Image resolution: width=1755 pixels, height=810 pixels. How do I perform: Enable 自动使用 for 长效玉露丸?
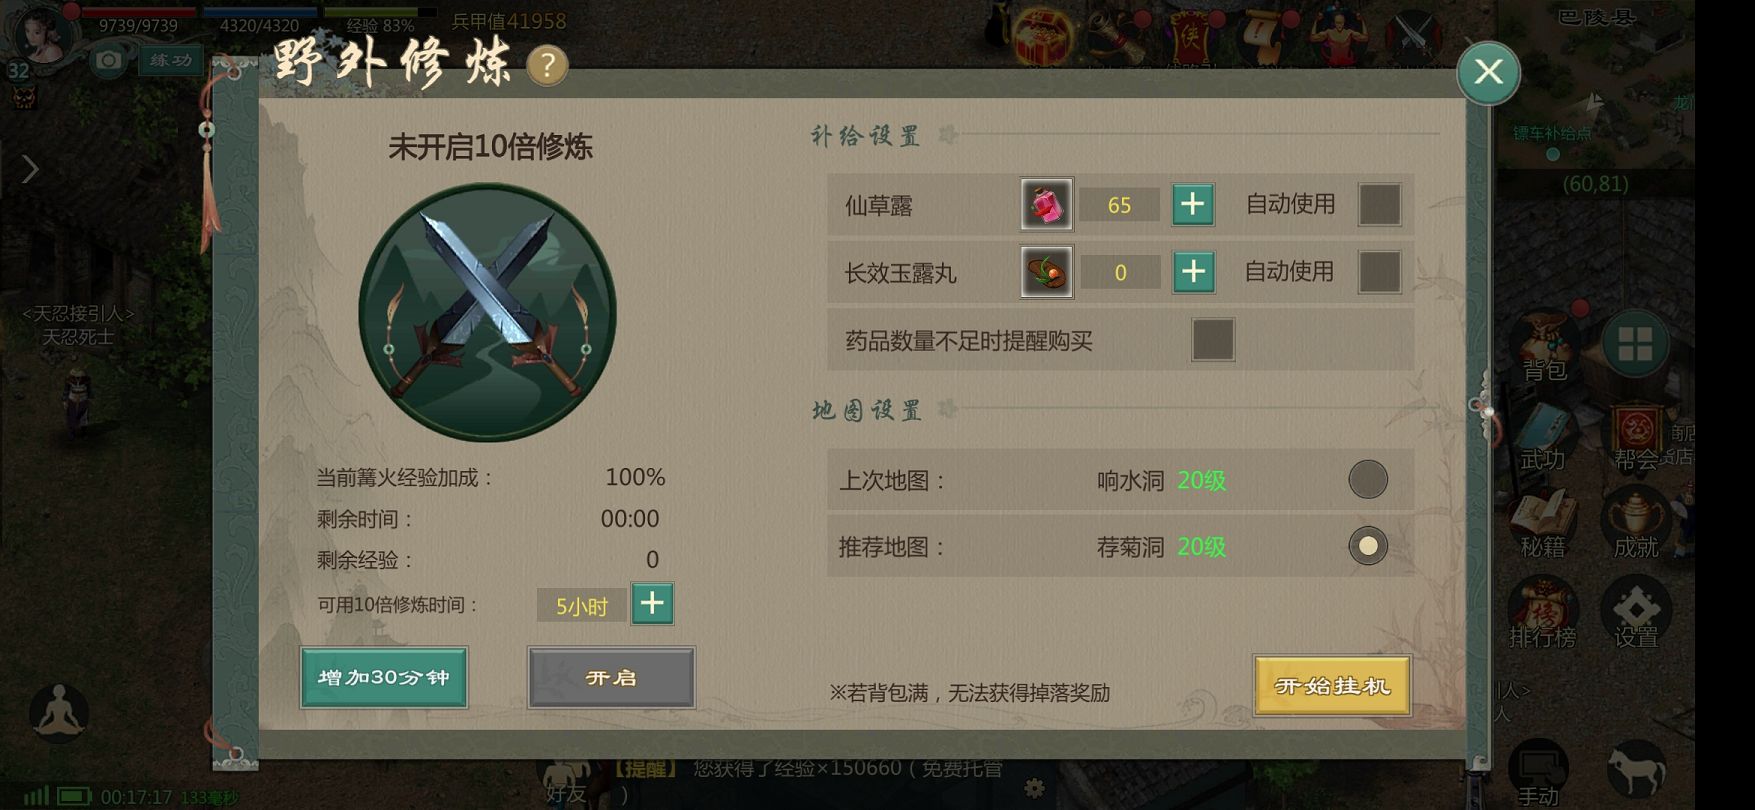1379,272
